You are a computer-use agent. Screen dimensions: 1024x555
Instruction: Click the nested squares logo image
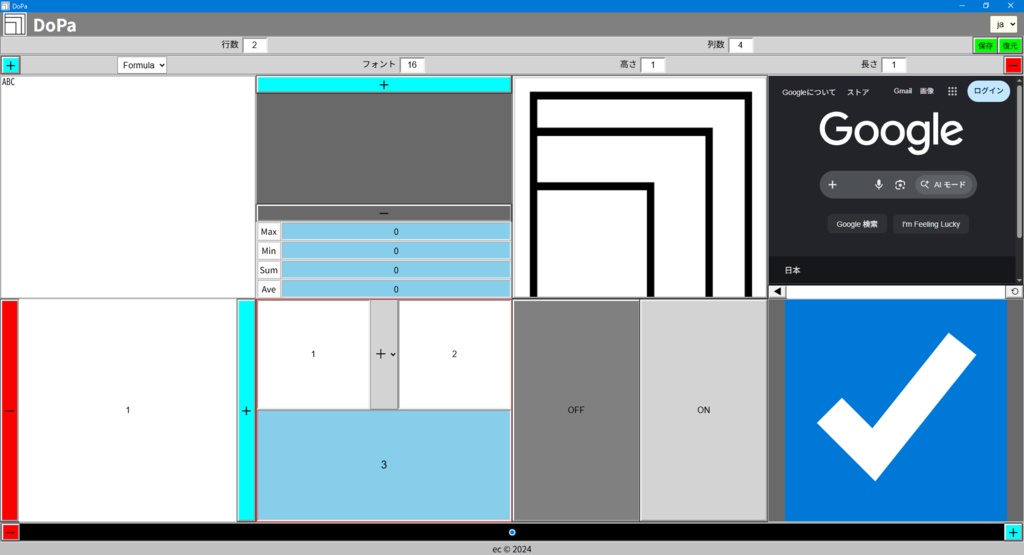(639, 187)
